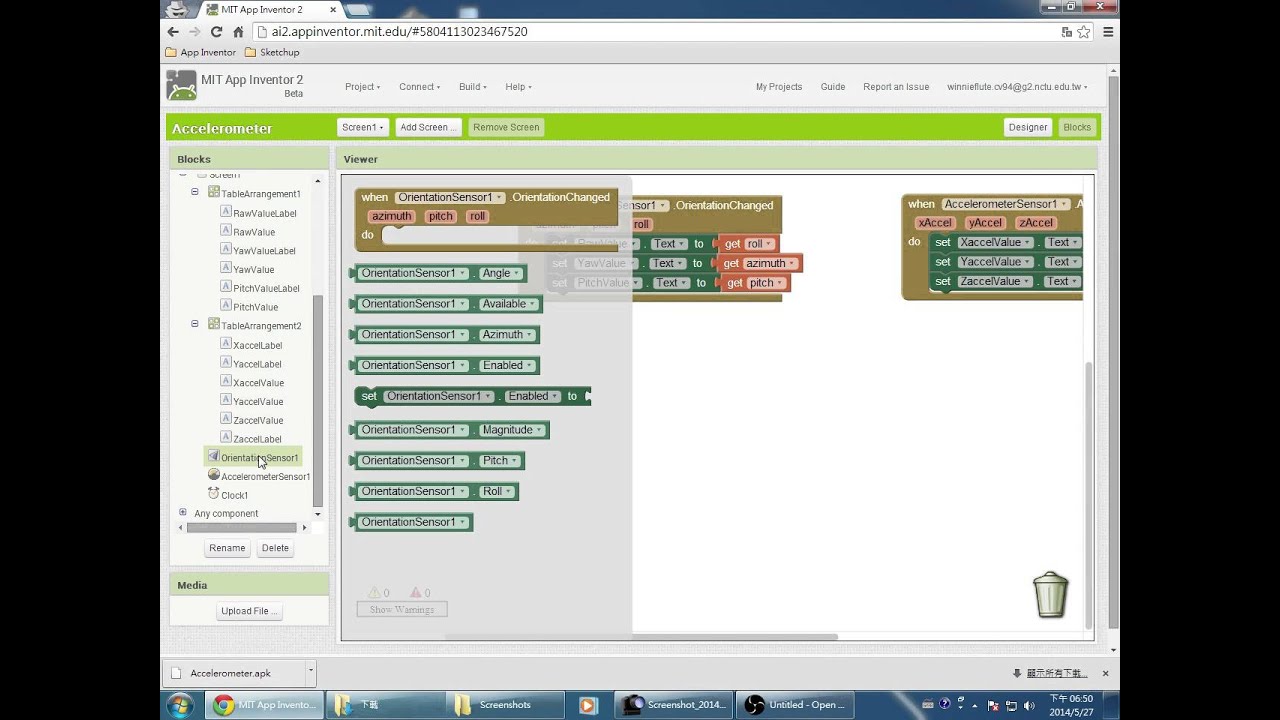Click the trash can in viewer
The image size is (1280, 720).
click(1050, 595)
